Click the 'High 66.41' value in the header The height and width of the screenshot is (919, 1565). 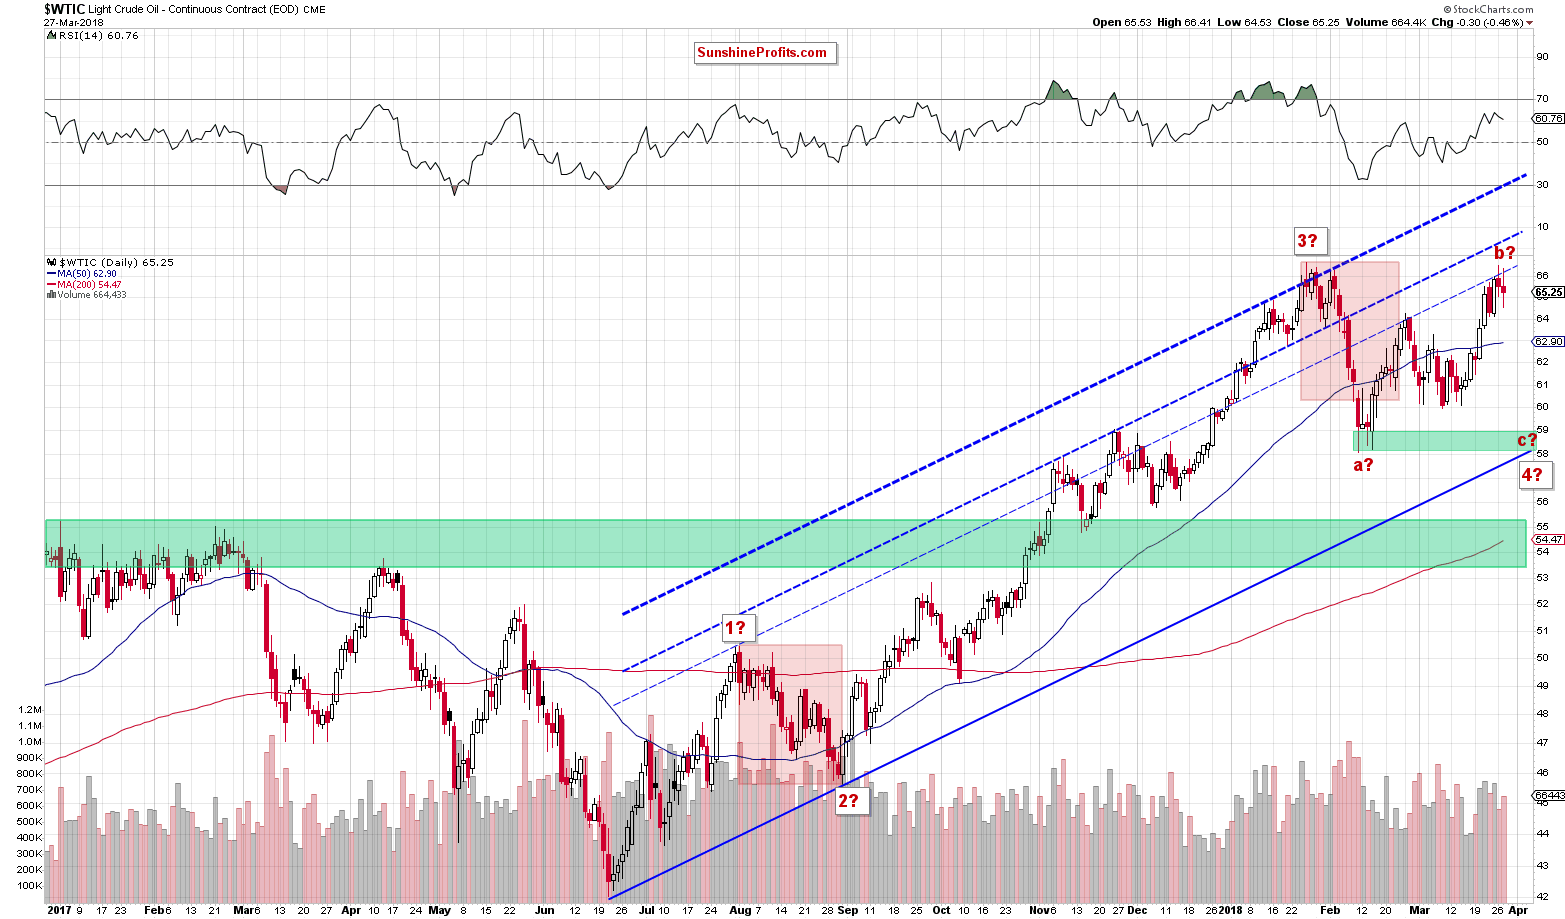(1184, 22)
